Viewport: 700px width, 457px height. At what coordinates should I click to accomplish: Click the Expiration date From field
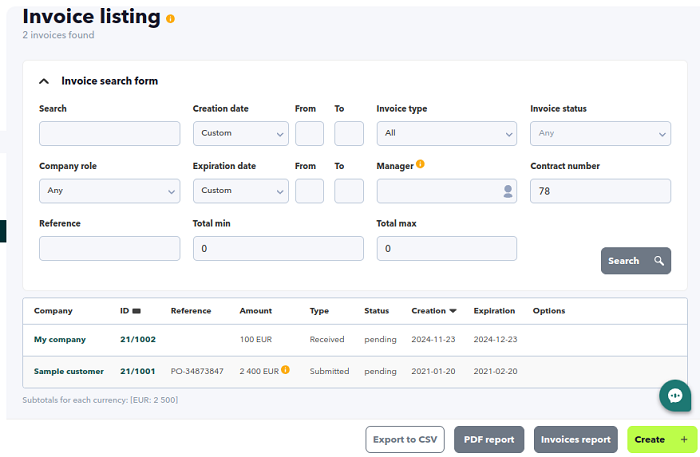pos(309,191)
